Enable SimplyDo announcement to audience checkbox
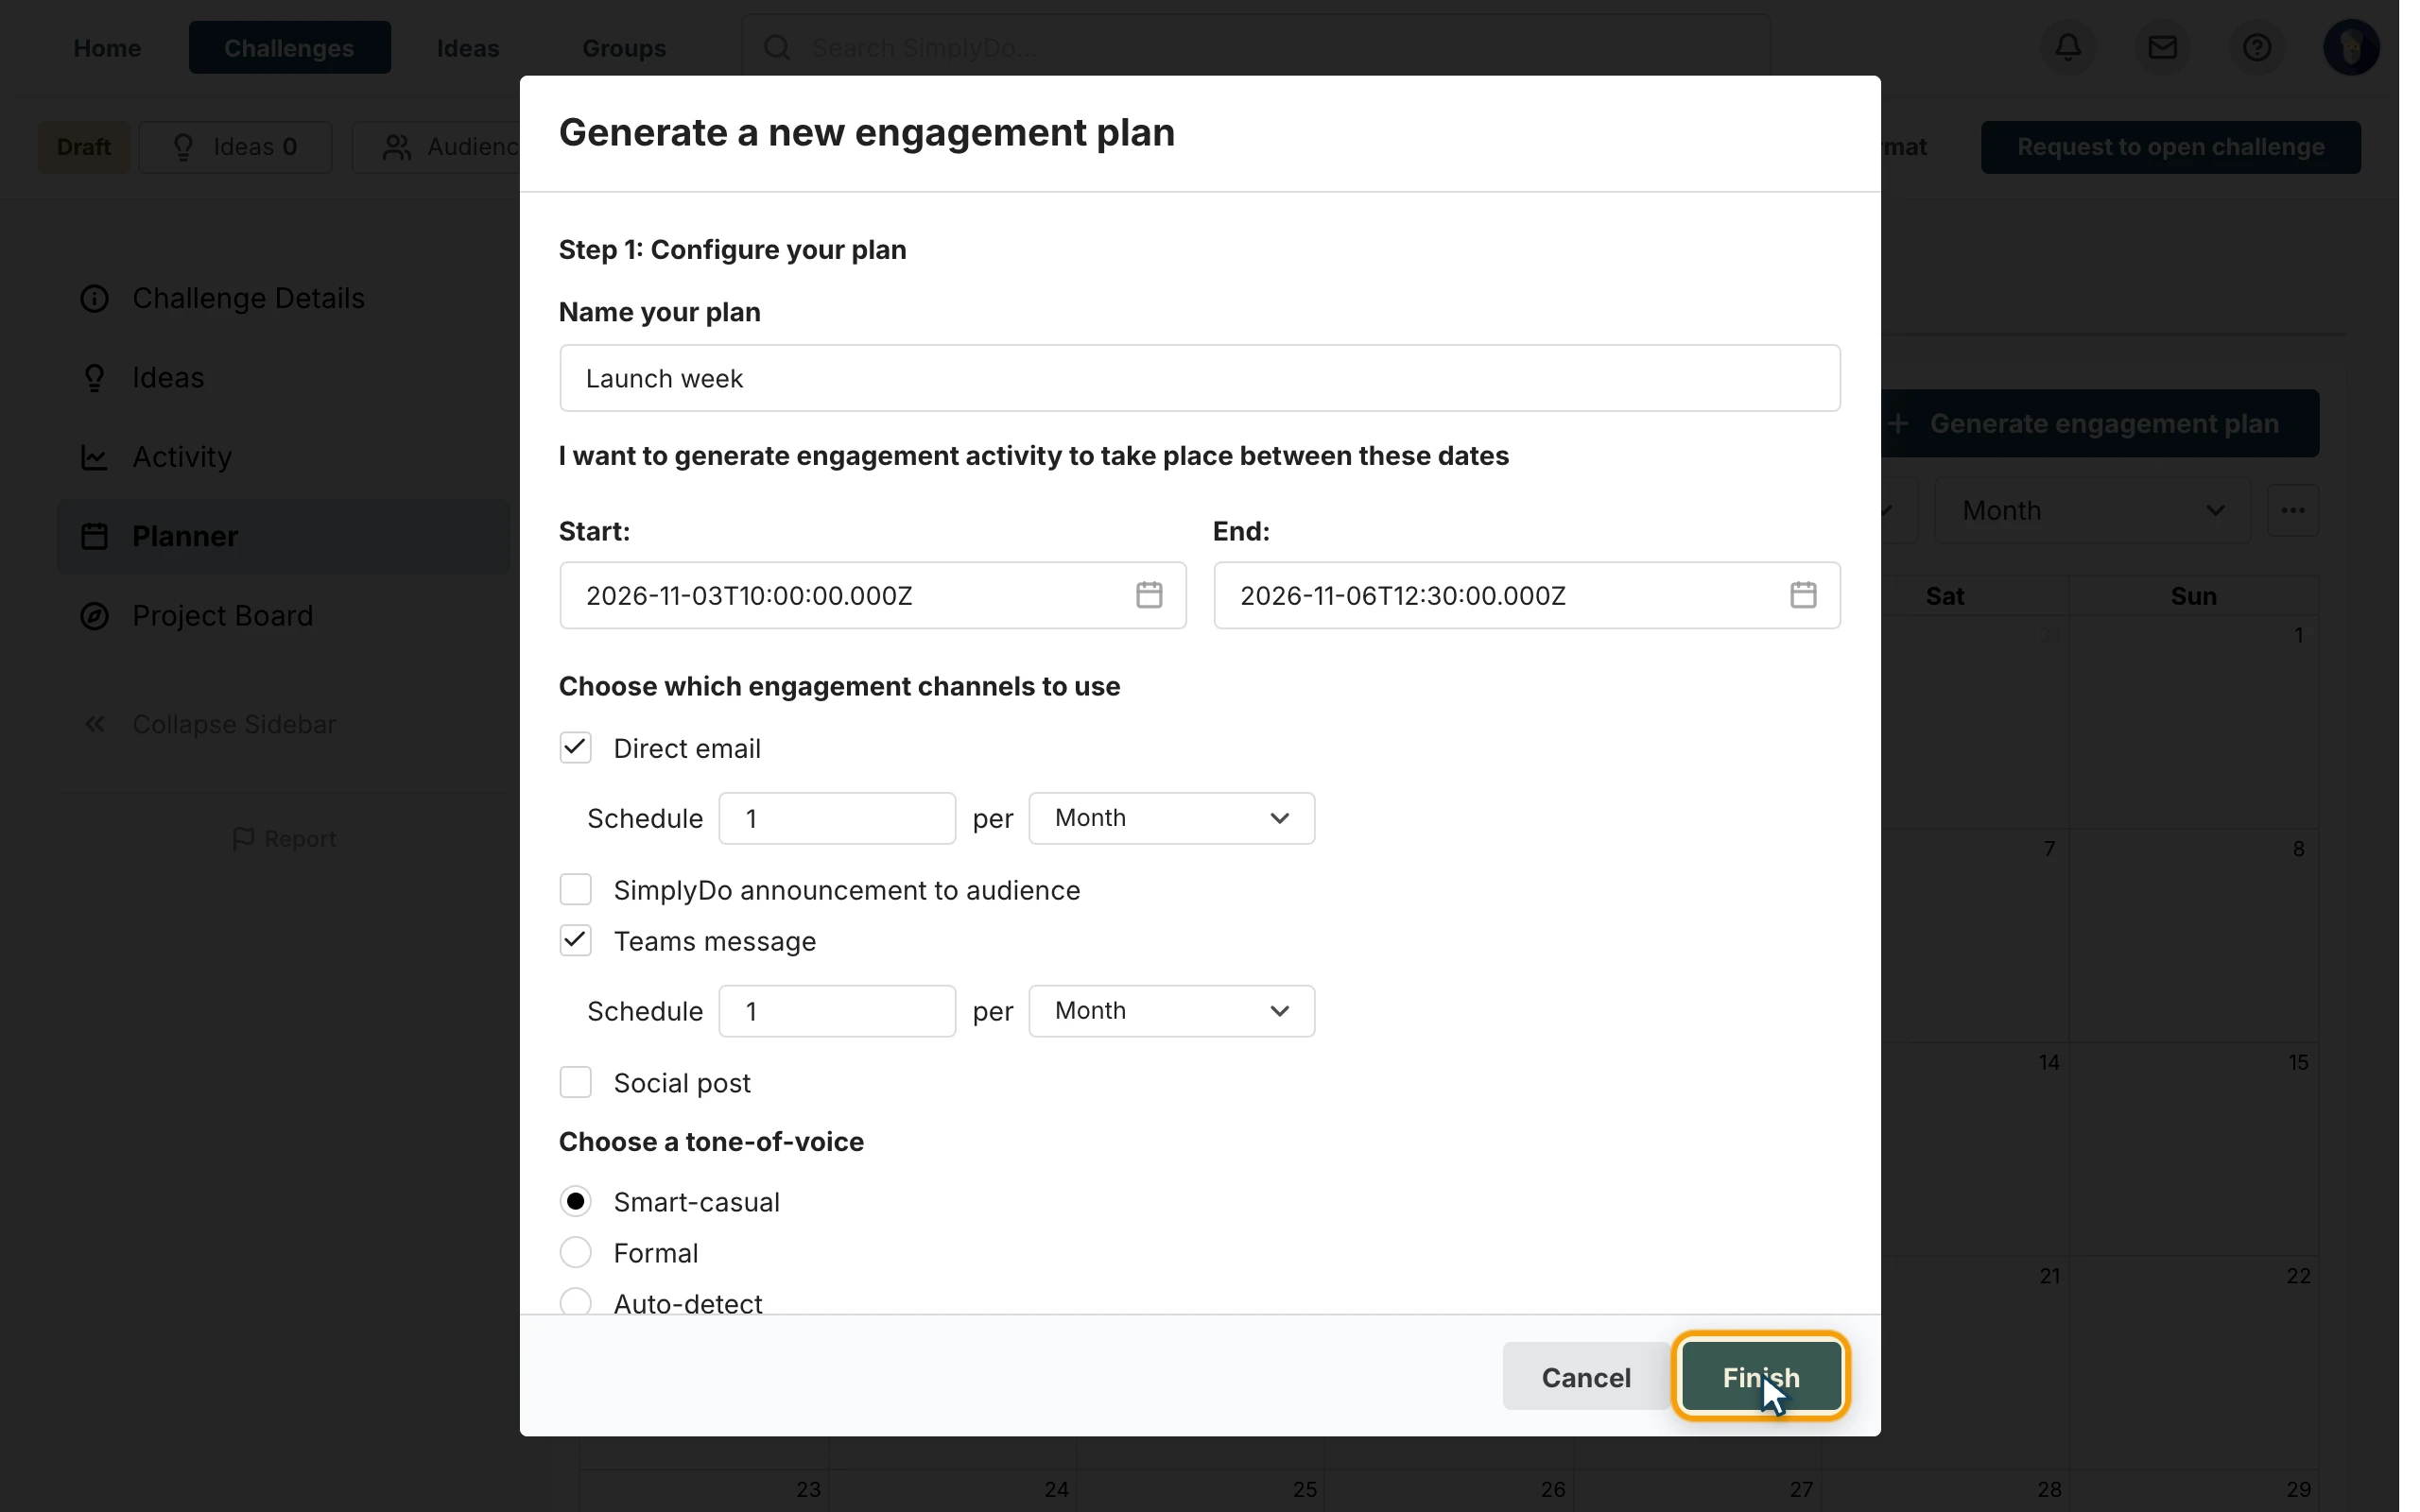Viewport: 2420px width, 1512px height. (575, 890)
